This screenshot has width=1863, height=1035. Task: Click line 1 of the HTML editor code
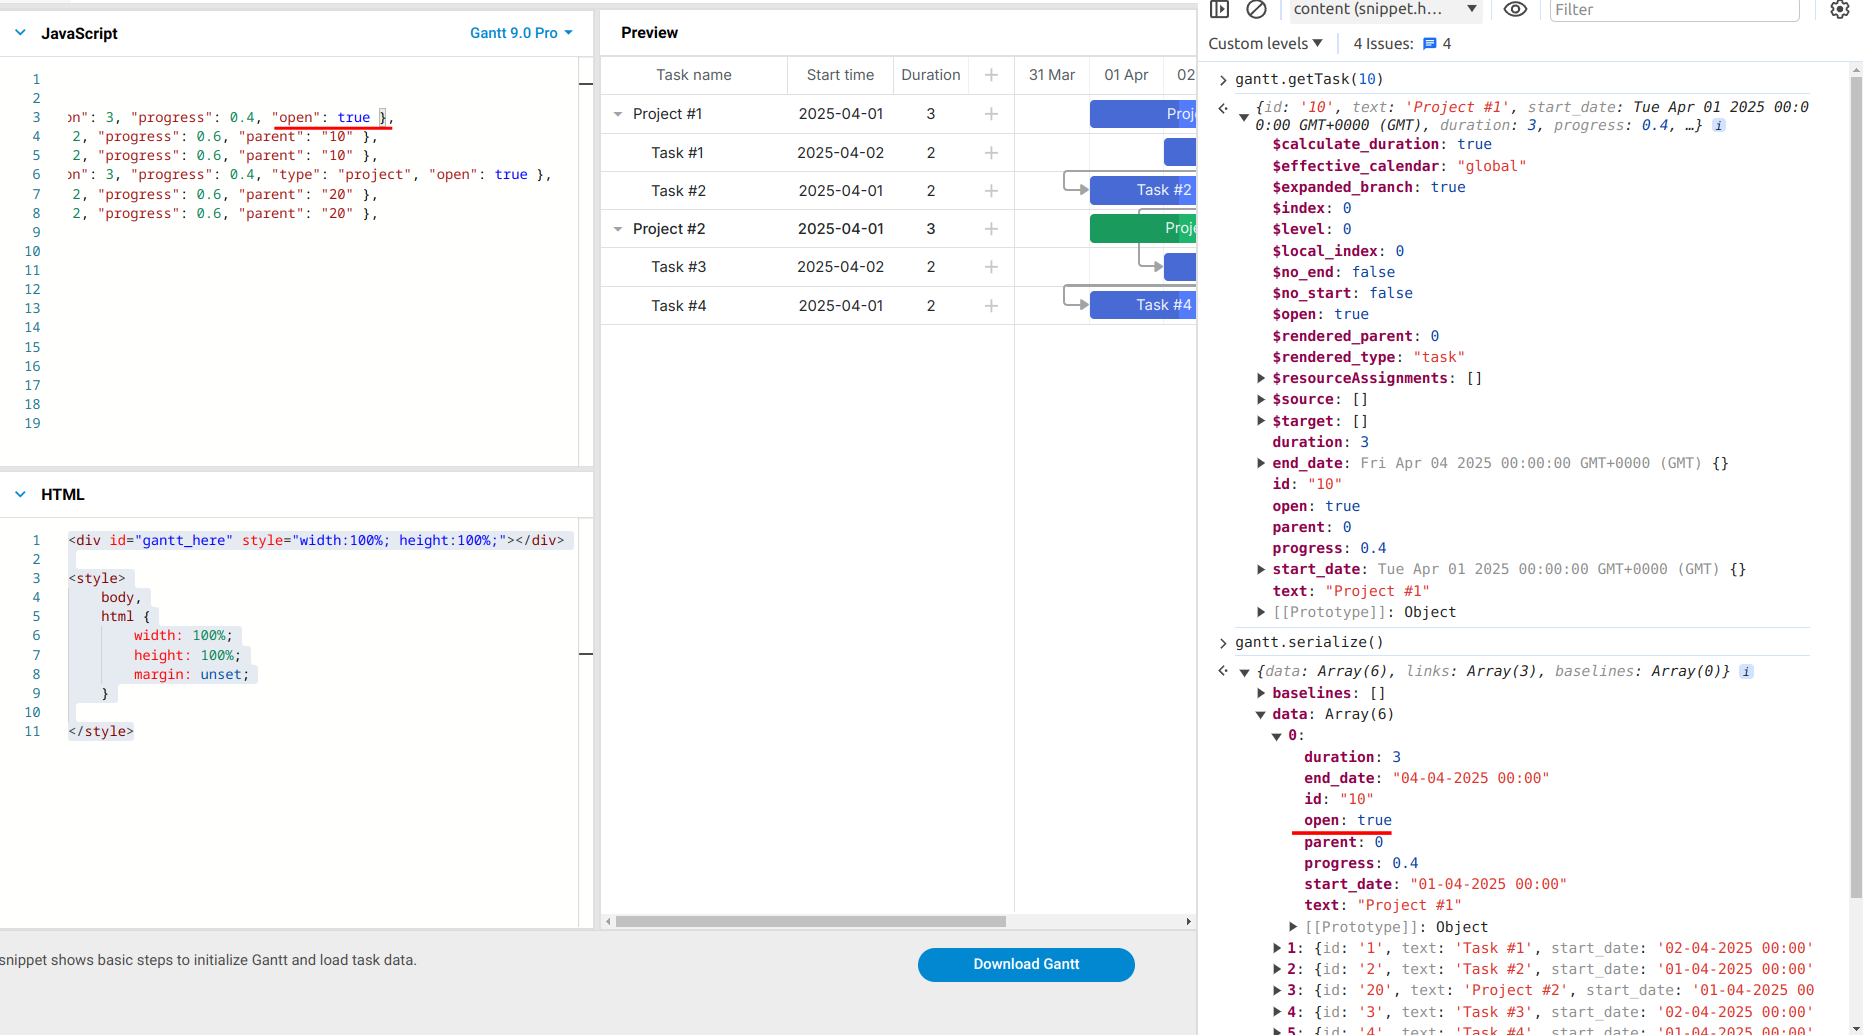[316, 540]
